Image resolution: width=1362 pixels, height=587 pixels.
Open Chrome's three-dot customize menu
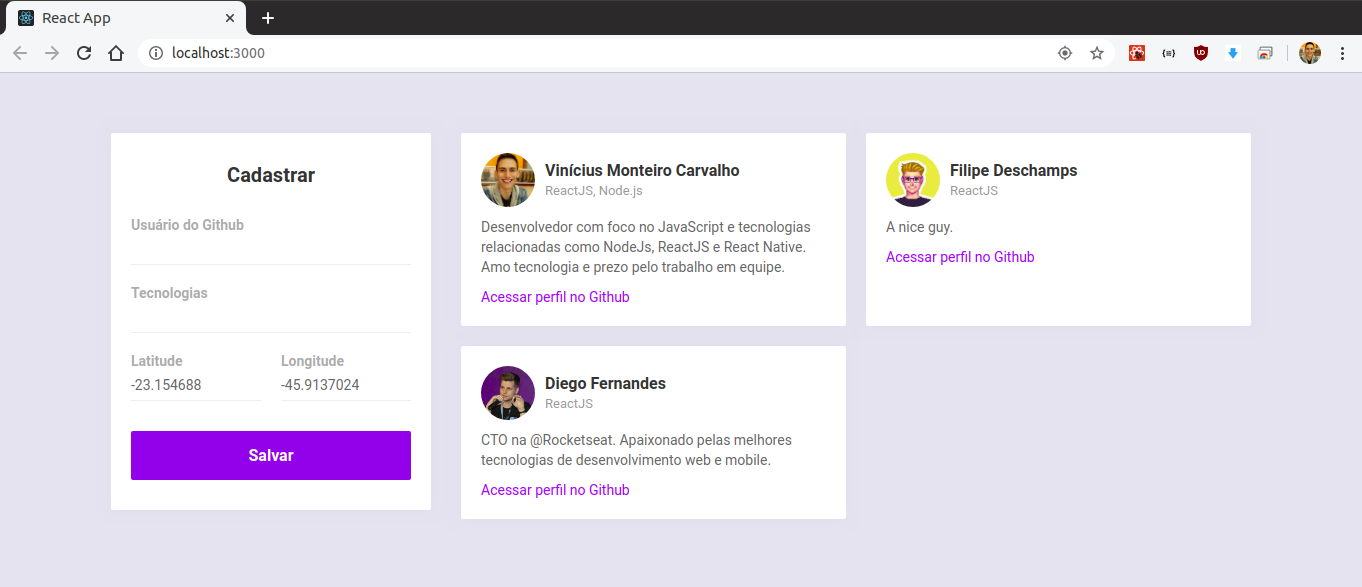click(1343, 52)
